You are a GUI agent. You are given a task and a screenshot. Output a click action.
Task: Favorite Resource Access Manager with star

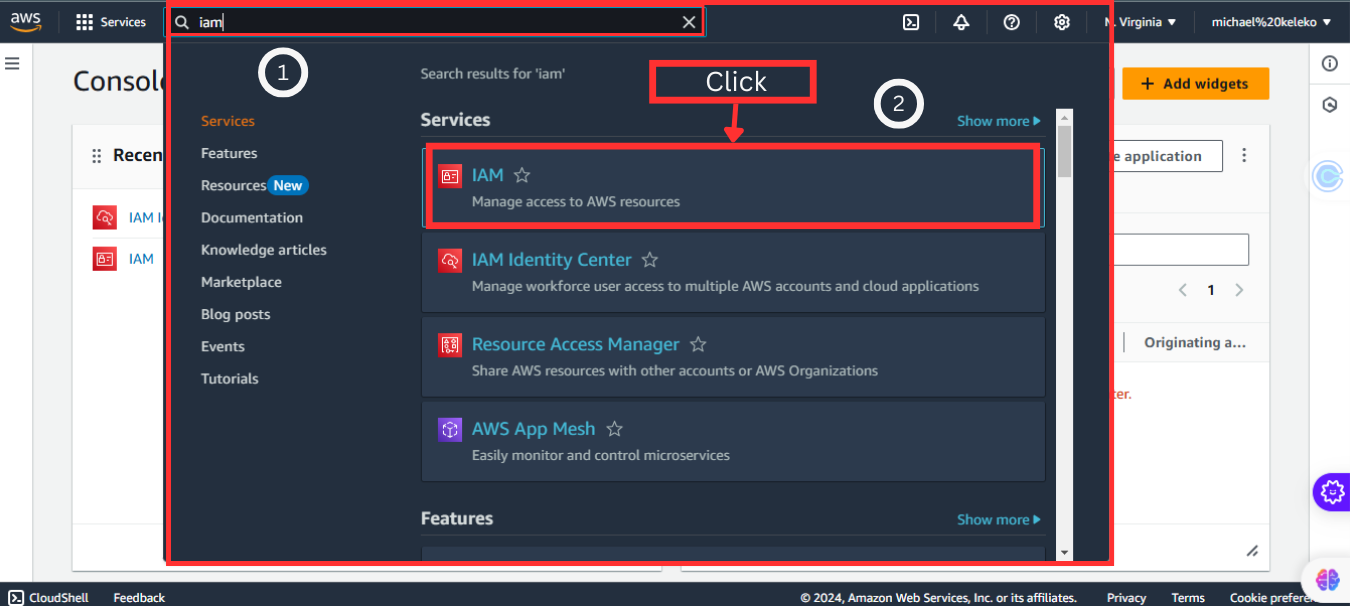tap(698, 344)
